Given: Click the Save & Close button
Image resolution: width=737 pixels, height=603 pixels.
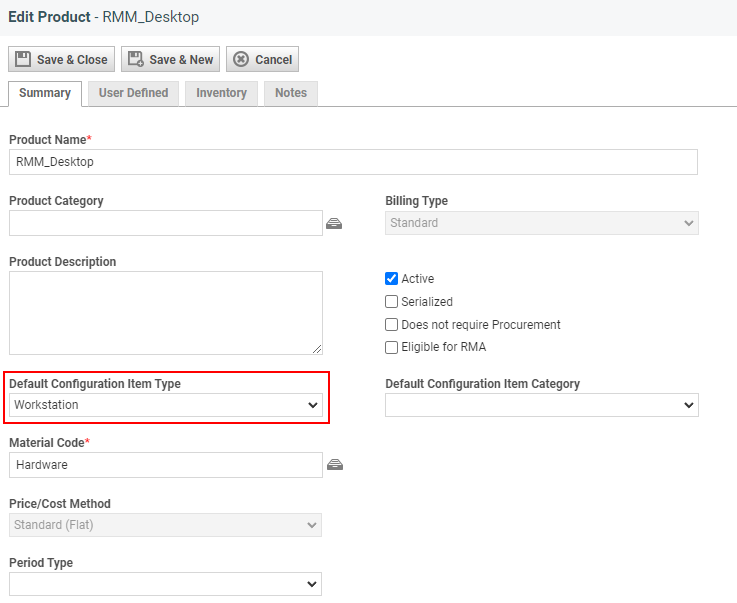Looking at the screenshot, I should coord(61,59).
